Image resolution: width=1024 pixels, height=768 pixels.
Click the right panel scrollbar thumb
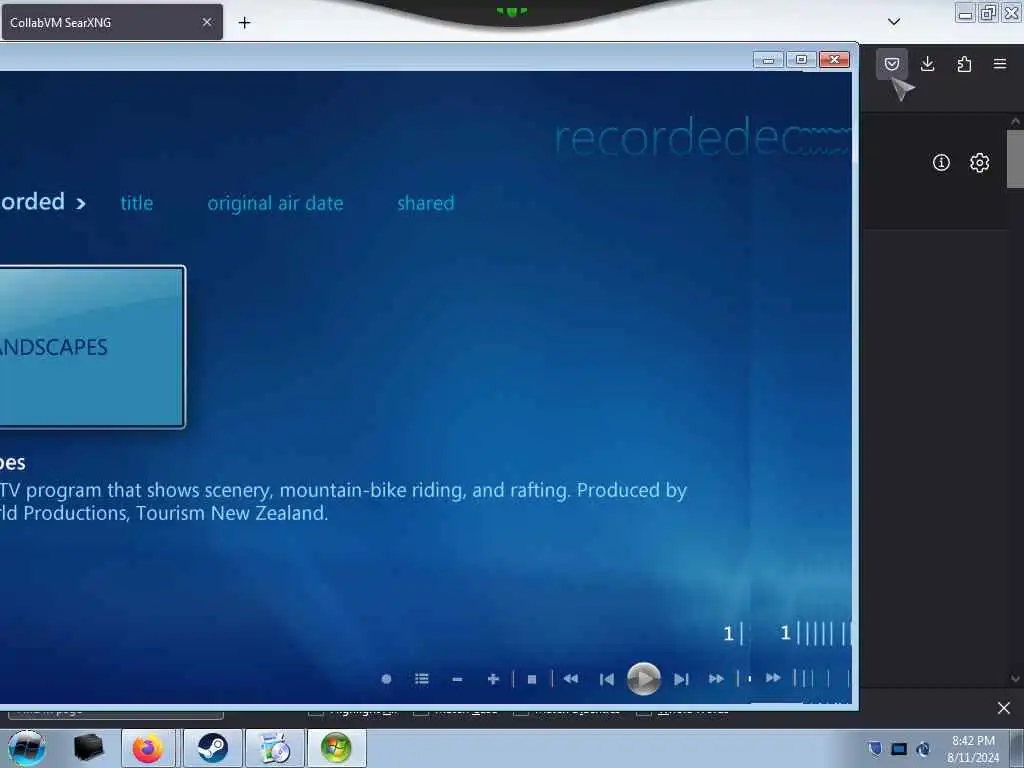click(1015, 159)
